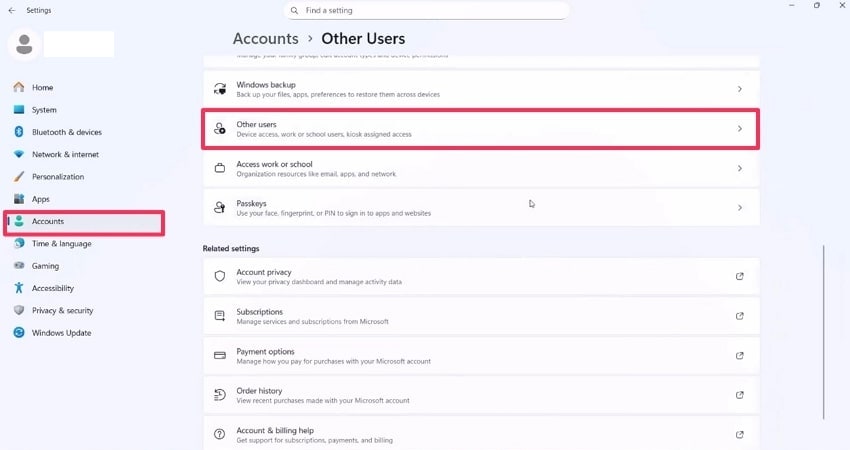Open Account & billing help external link icon
850x450 pixels.
[739, 434]
